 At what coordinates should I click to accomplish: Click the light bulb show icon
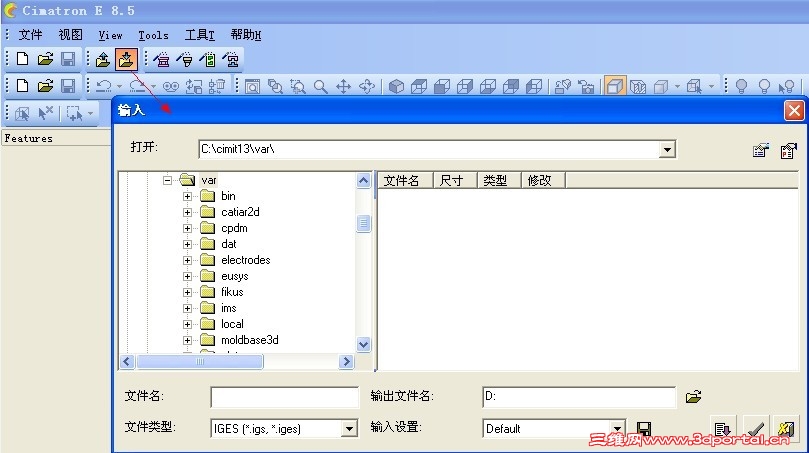click(x=741, y=86)
